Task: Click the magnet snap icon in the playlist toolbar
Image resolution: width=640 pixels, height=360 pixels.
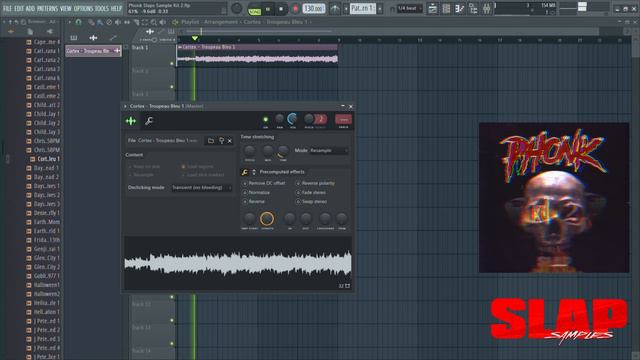Action: [x=78, y=22]
